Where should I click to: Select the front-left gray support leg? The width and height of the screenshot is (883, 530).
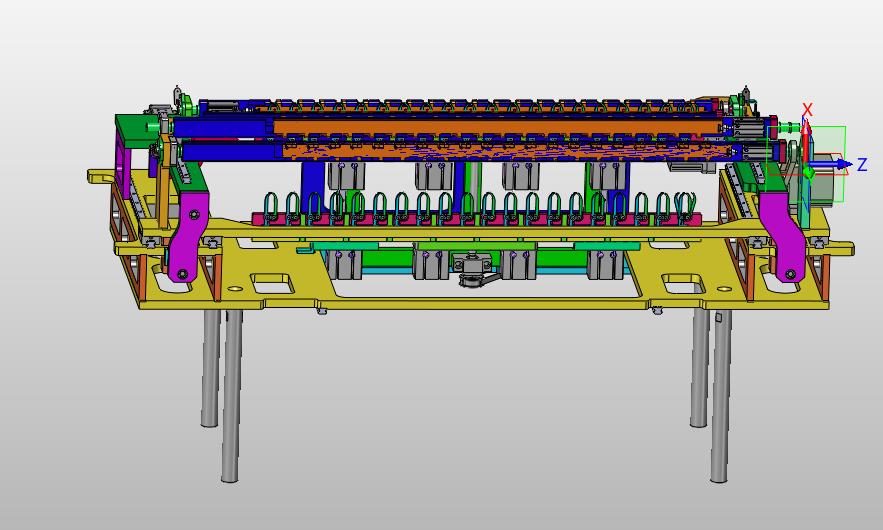(x=231, y=395)
